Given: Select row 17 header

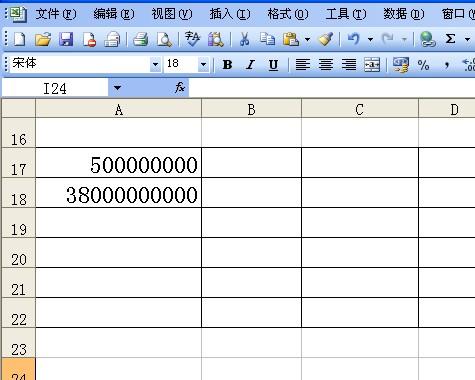Looking at the screenshot, I should [18, 163].
